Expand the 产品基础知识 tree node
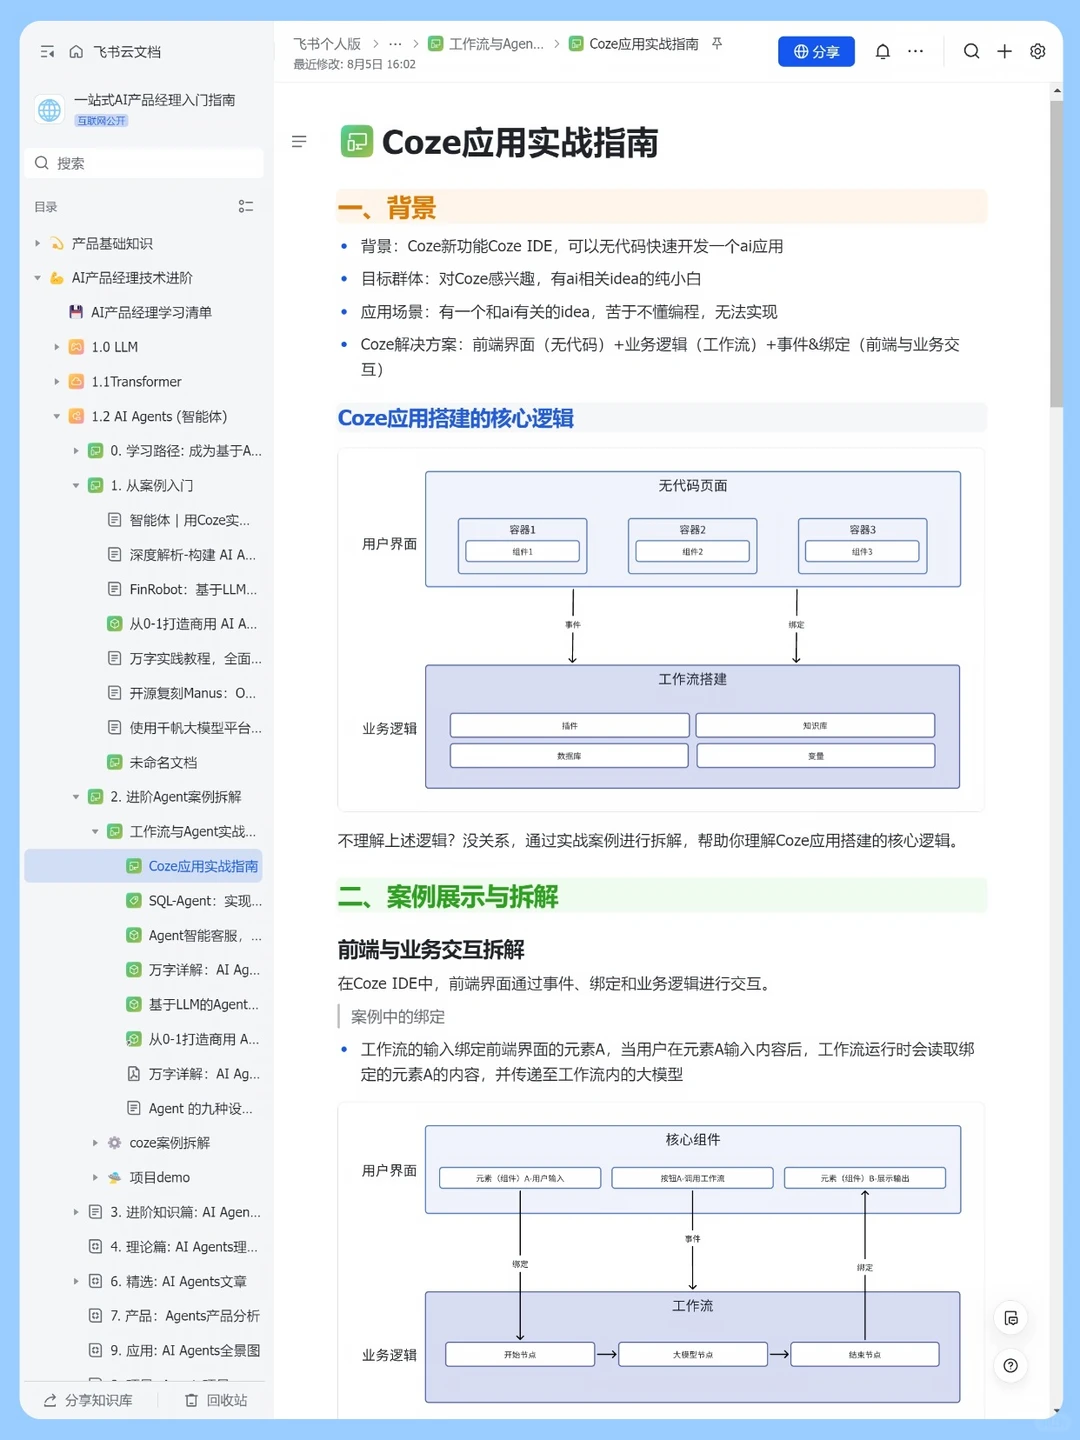 (x=38, y=243)
